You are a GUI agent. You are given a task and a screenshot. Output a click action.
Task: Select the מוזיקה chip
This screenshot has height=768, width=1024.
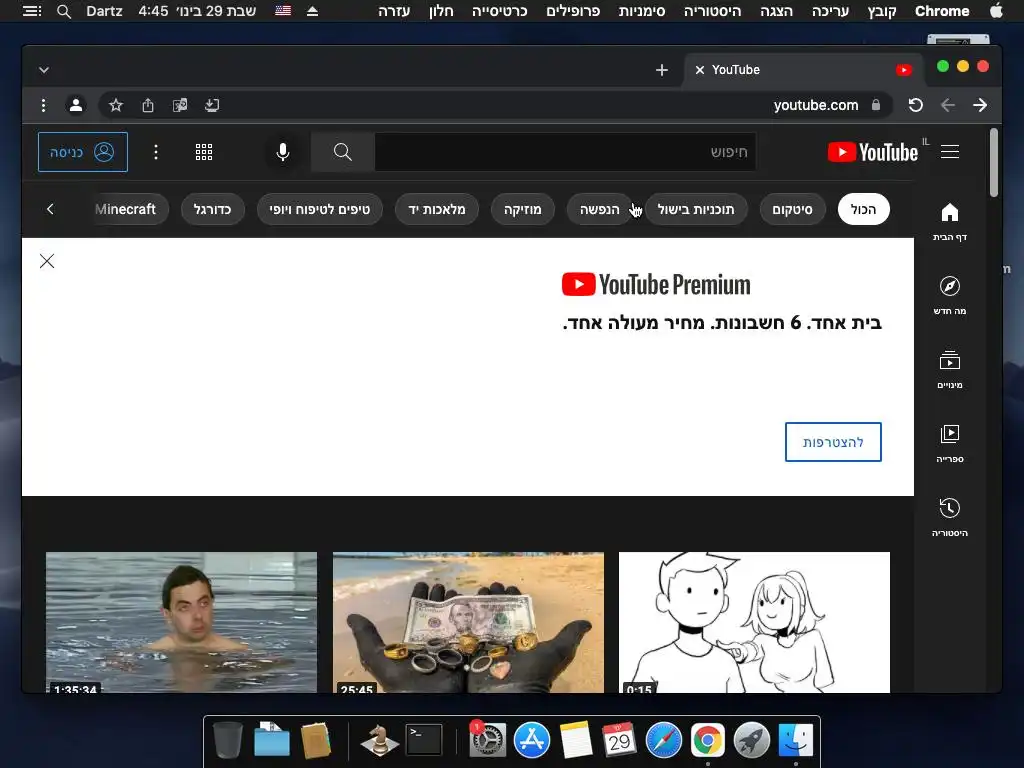tap(522, 209)
